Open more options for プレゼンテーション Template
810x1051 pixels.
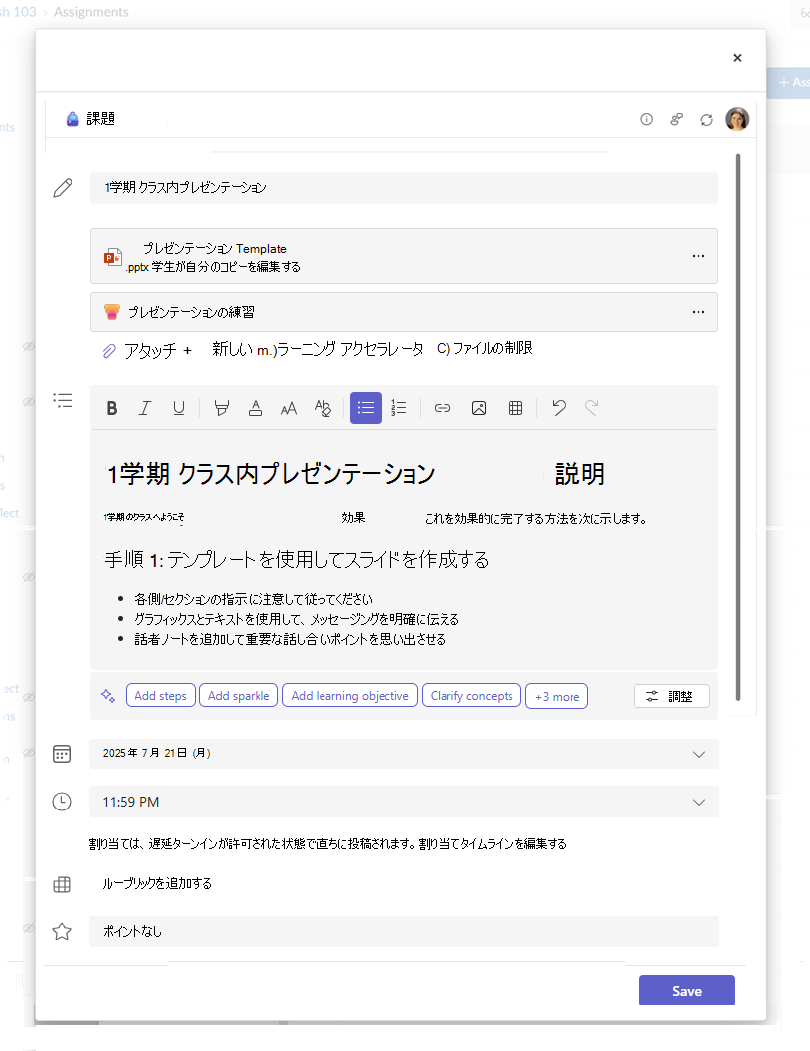coord(698,256)
